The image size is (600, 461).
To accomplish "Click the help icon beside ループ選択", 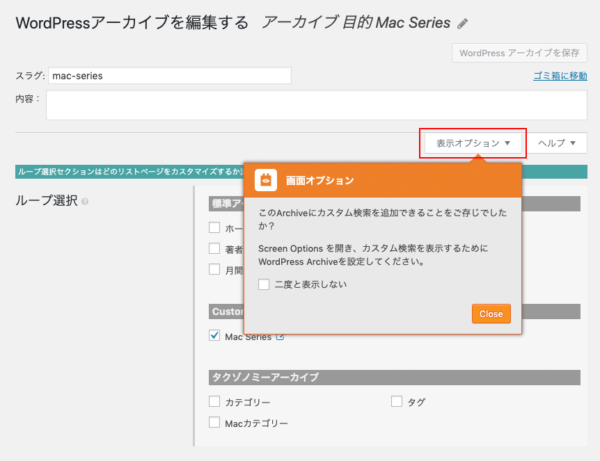I will pos(85,202).
